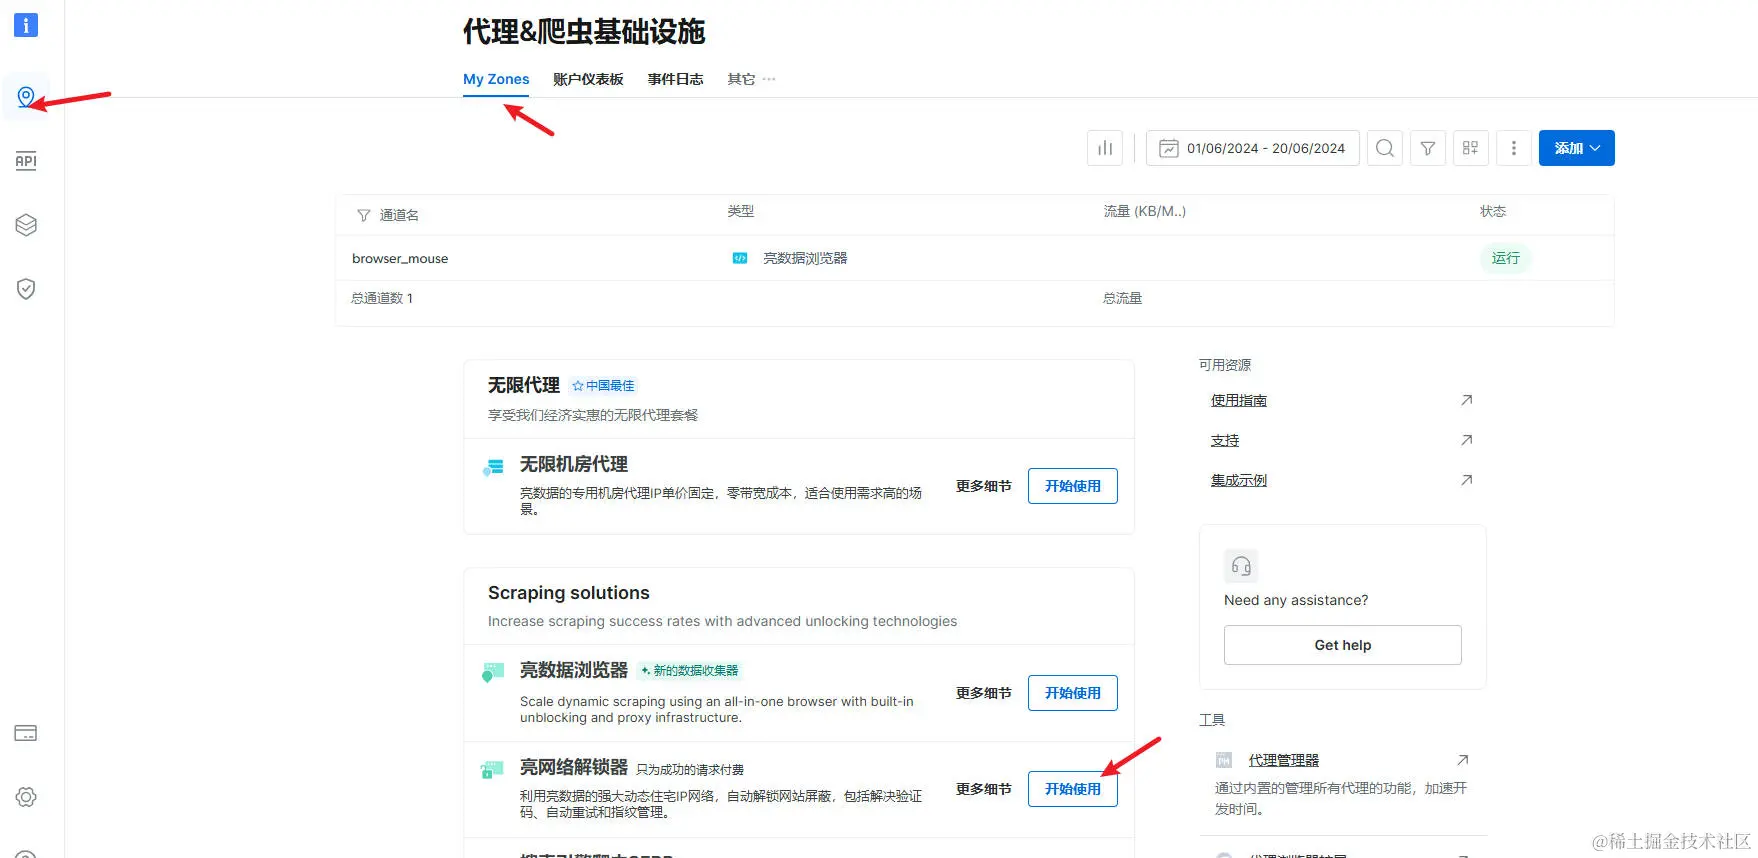
Task: Click the 亮网络解锁器 product icon
Action: coord(493,769)
